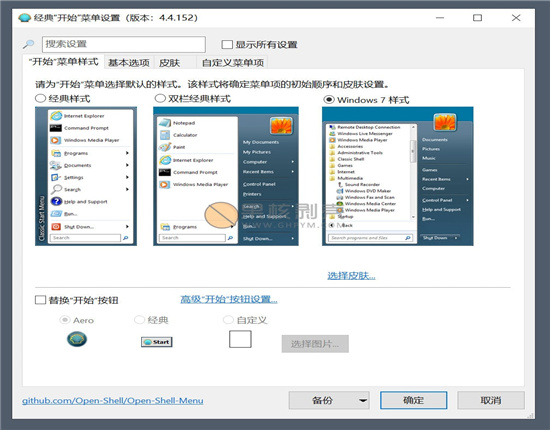Click the Open-Shell logo in the title bar
550x430 pixels.
pyautogui.click(x=25, y=18)
